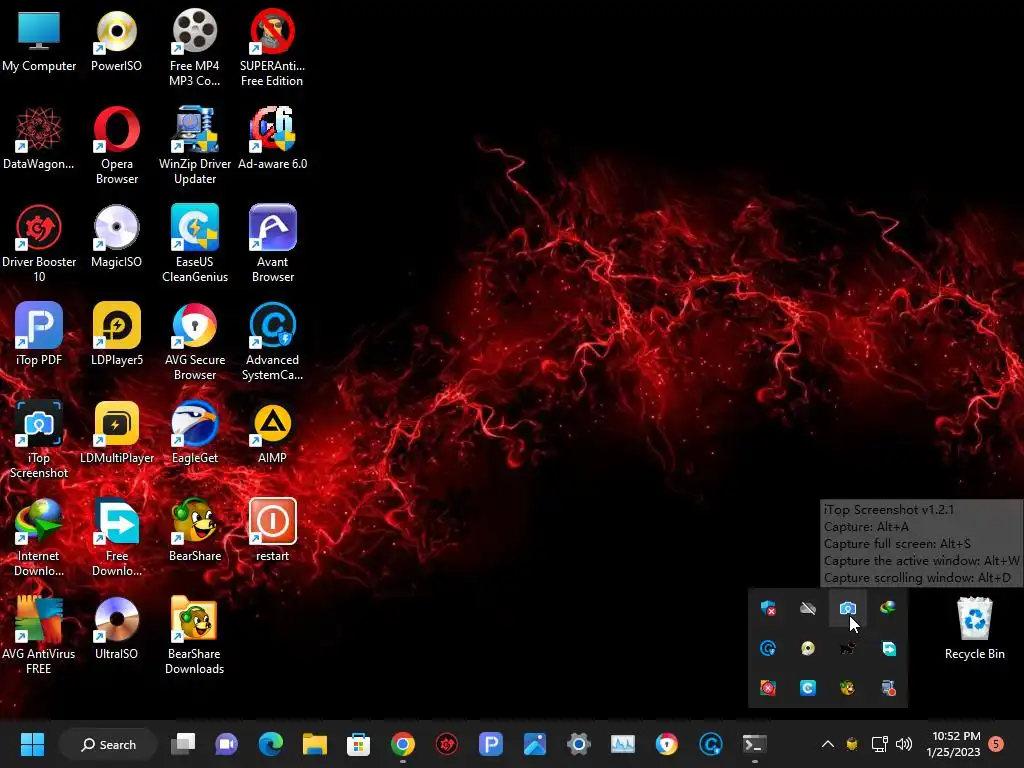This screenshot has height=768, width=1024.
Task: Select SUPERAntiSpyware Free Edition shortcut
Action: click(272, 49)
